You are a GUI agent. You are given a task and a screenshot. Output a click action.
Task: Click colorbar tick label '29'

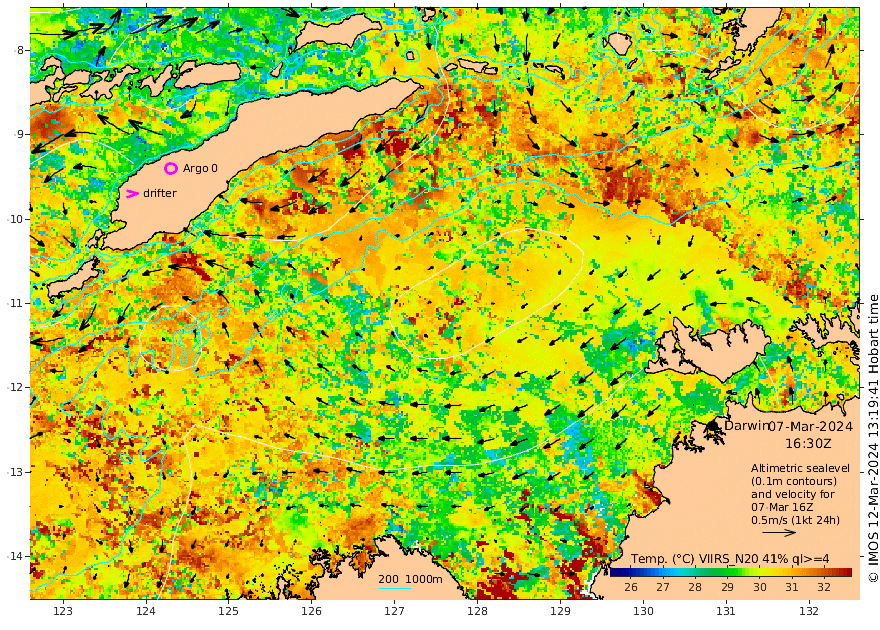[x=727, y=587]
